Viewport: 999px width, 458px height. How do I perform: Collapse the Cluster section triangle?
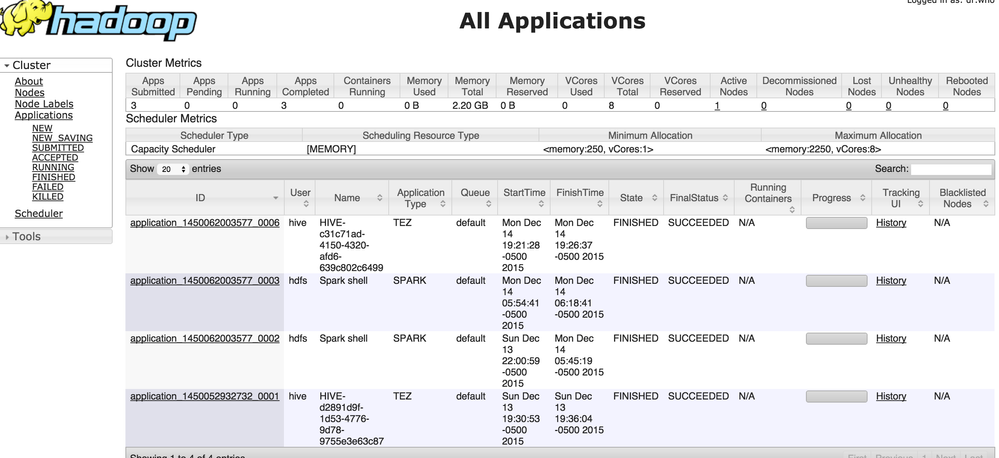(x=6, y=66)
